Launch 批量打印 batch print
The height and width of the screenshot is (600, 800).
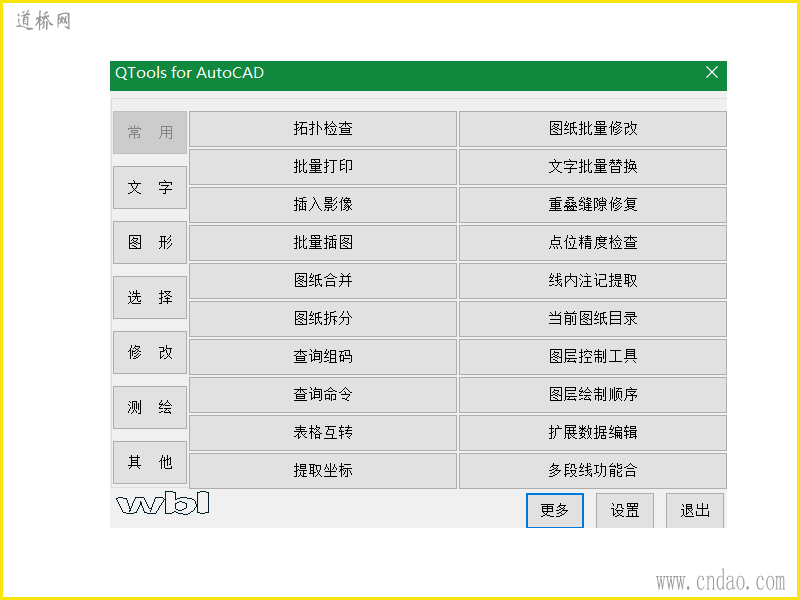click(323, 167)
